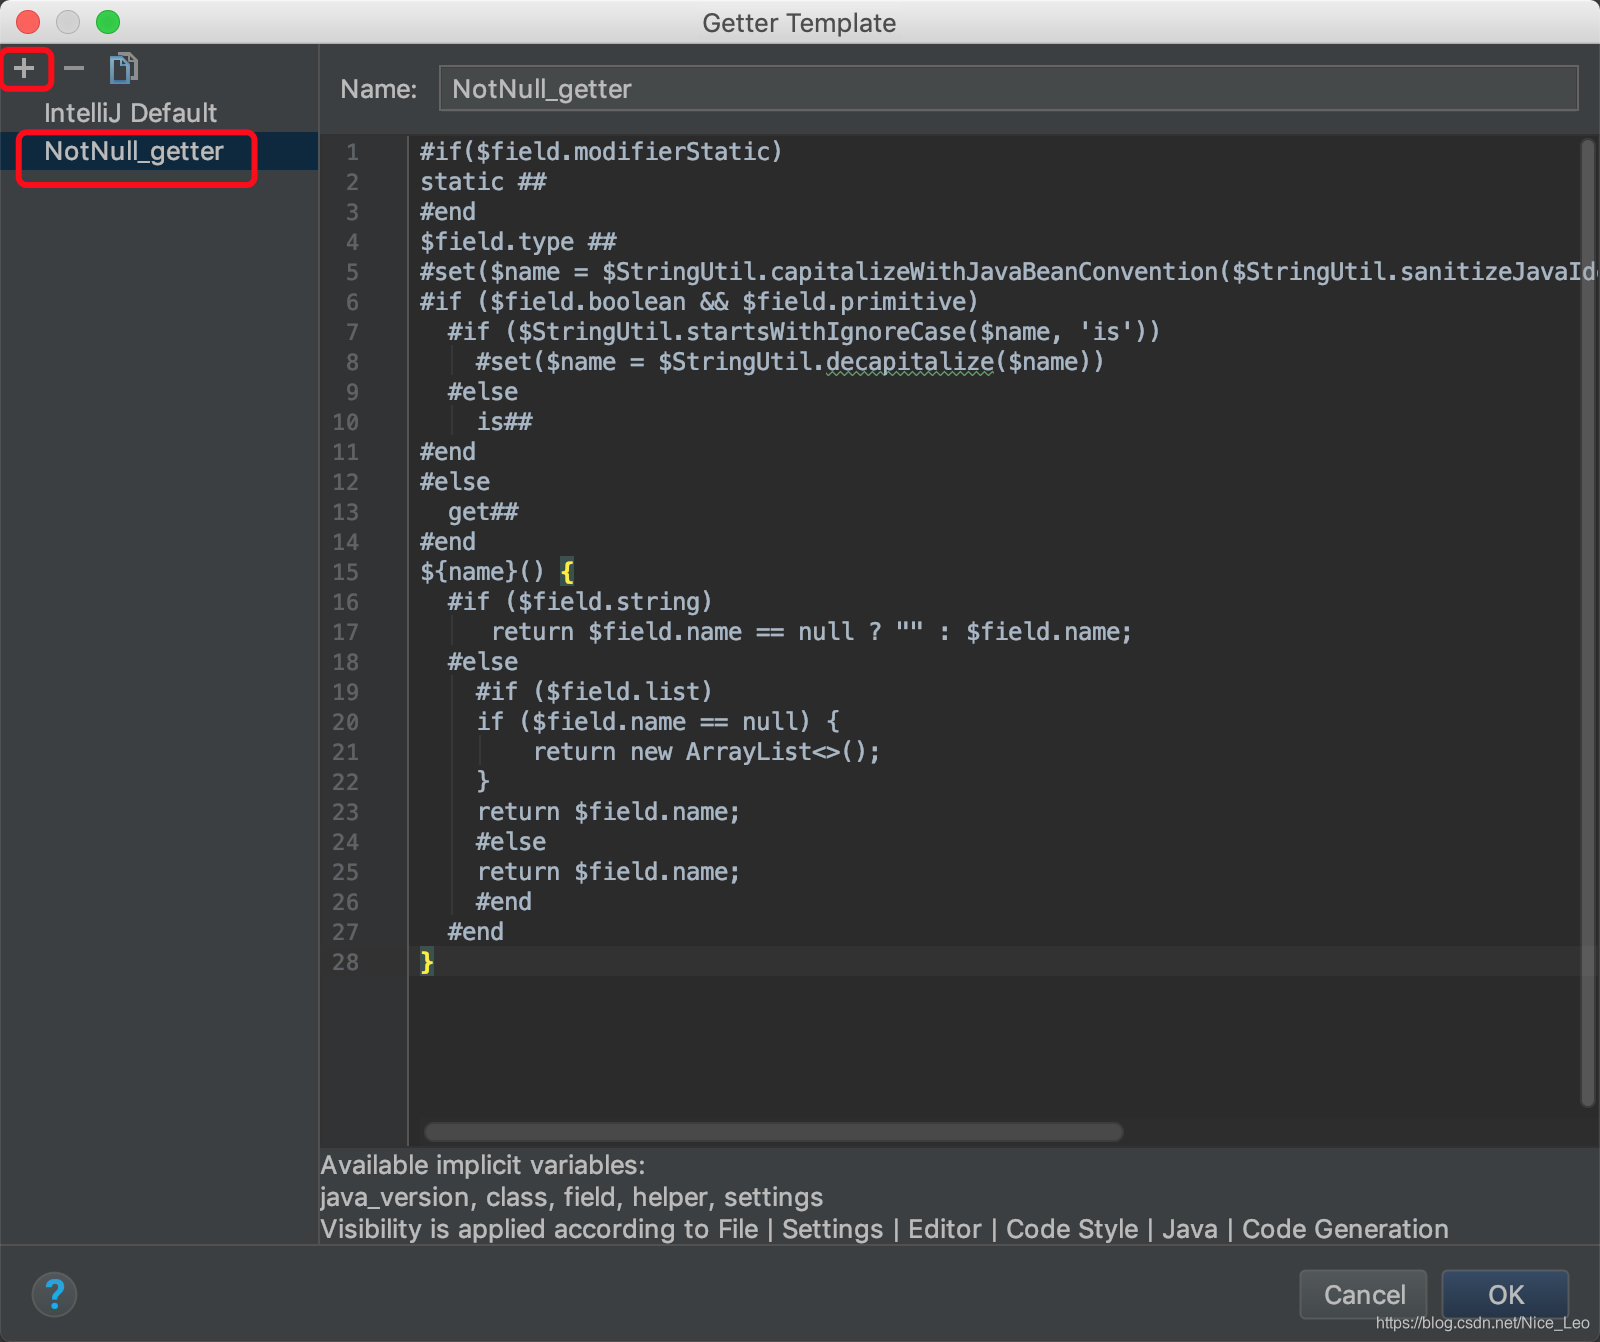Screen dimensions: 1600x1342
Task: Open help with the question mark icon
Action: pos(55,1295)
